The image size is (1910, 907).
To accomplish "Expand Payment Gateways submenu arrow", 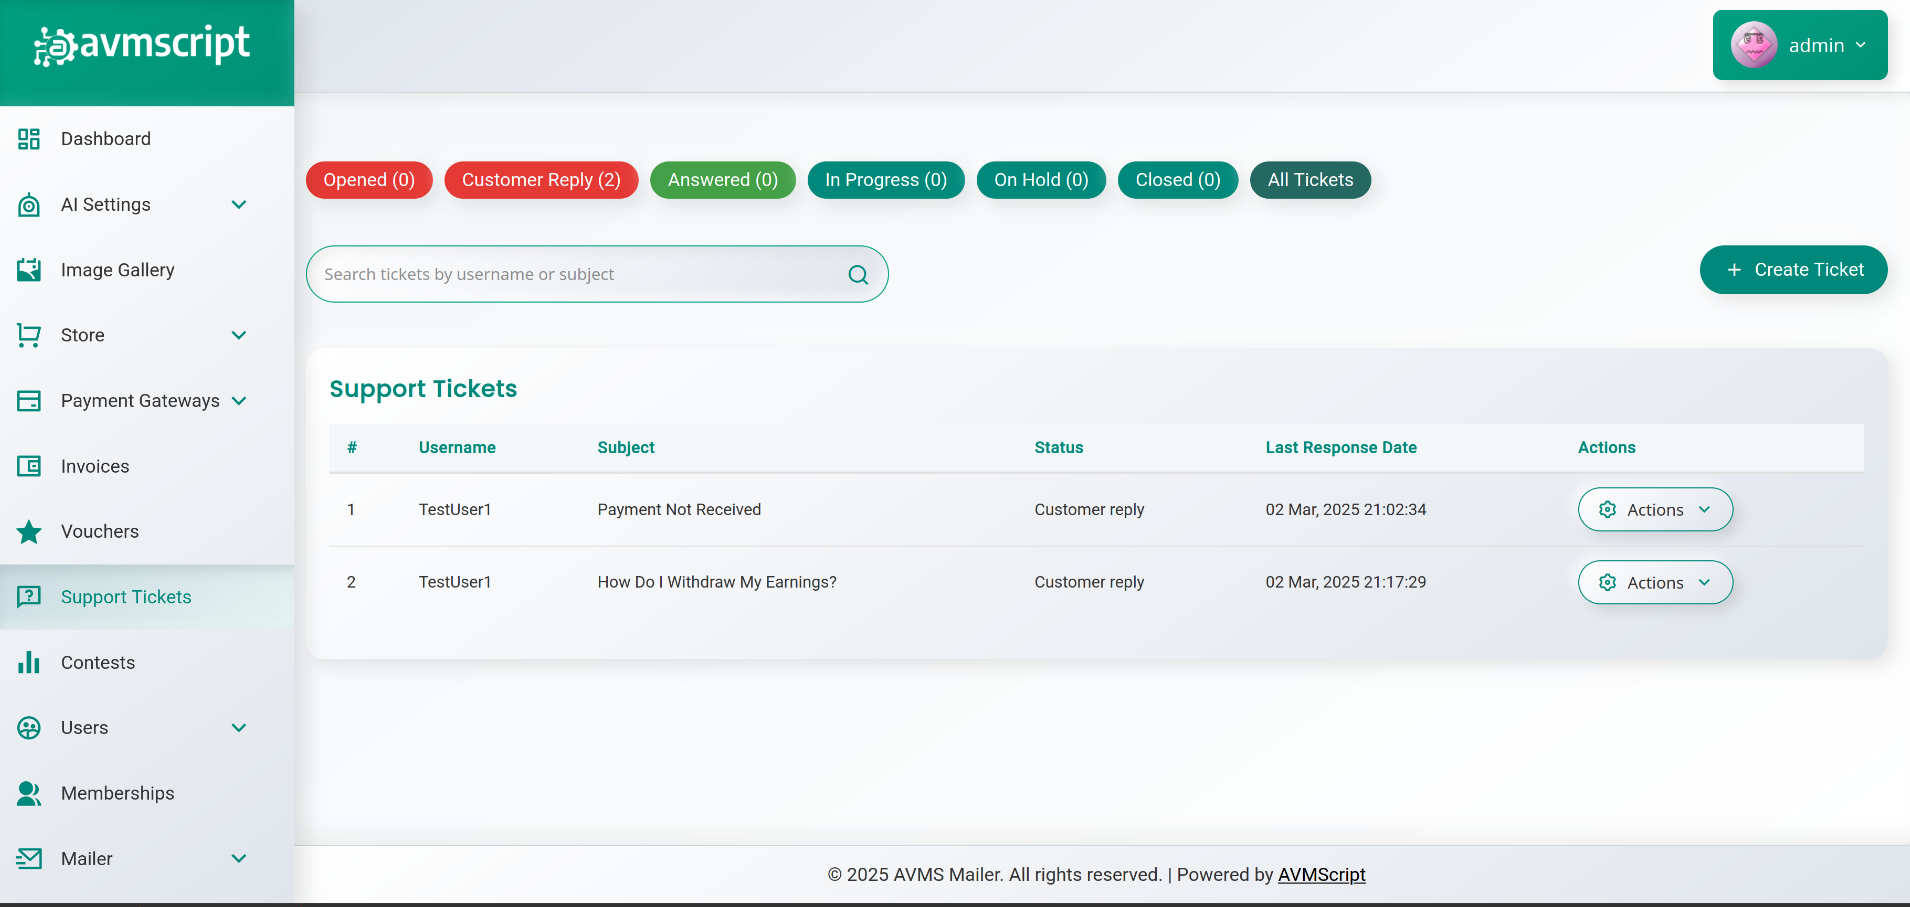I will (239, 401).
